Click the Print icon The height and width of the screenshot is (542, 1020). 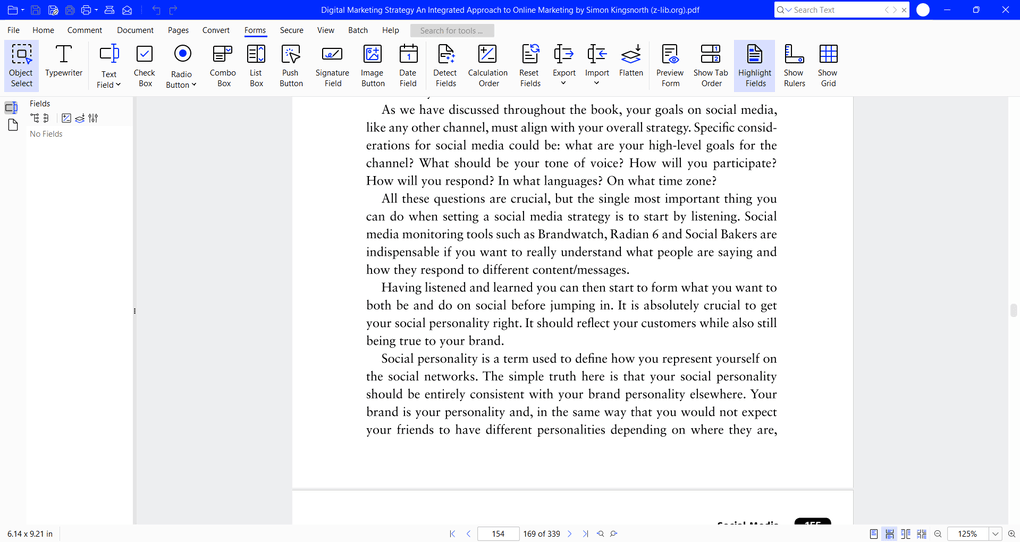86,10
